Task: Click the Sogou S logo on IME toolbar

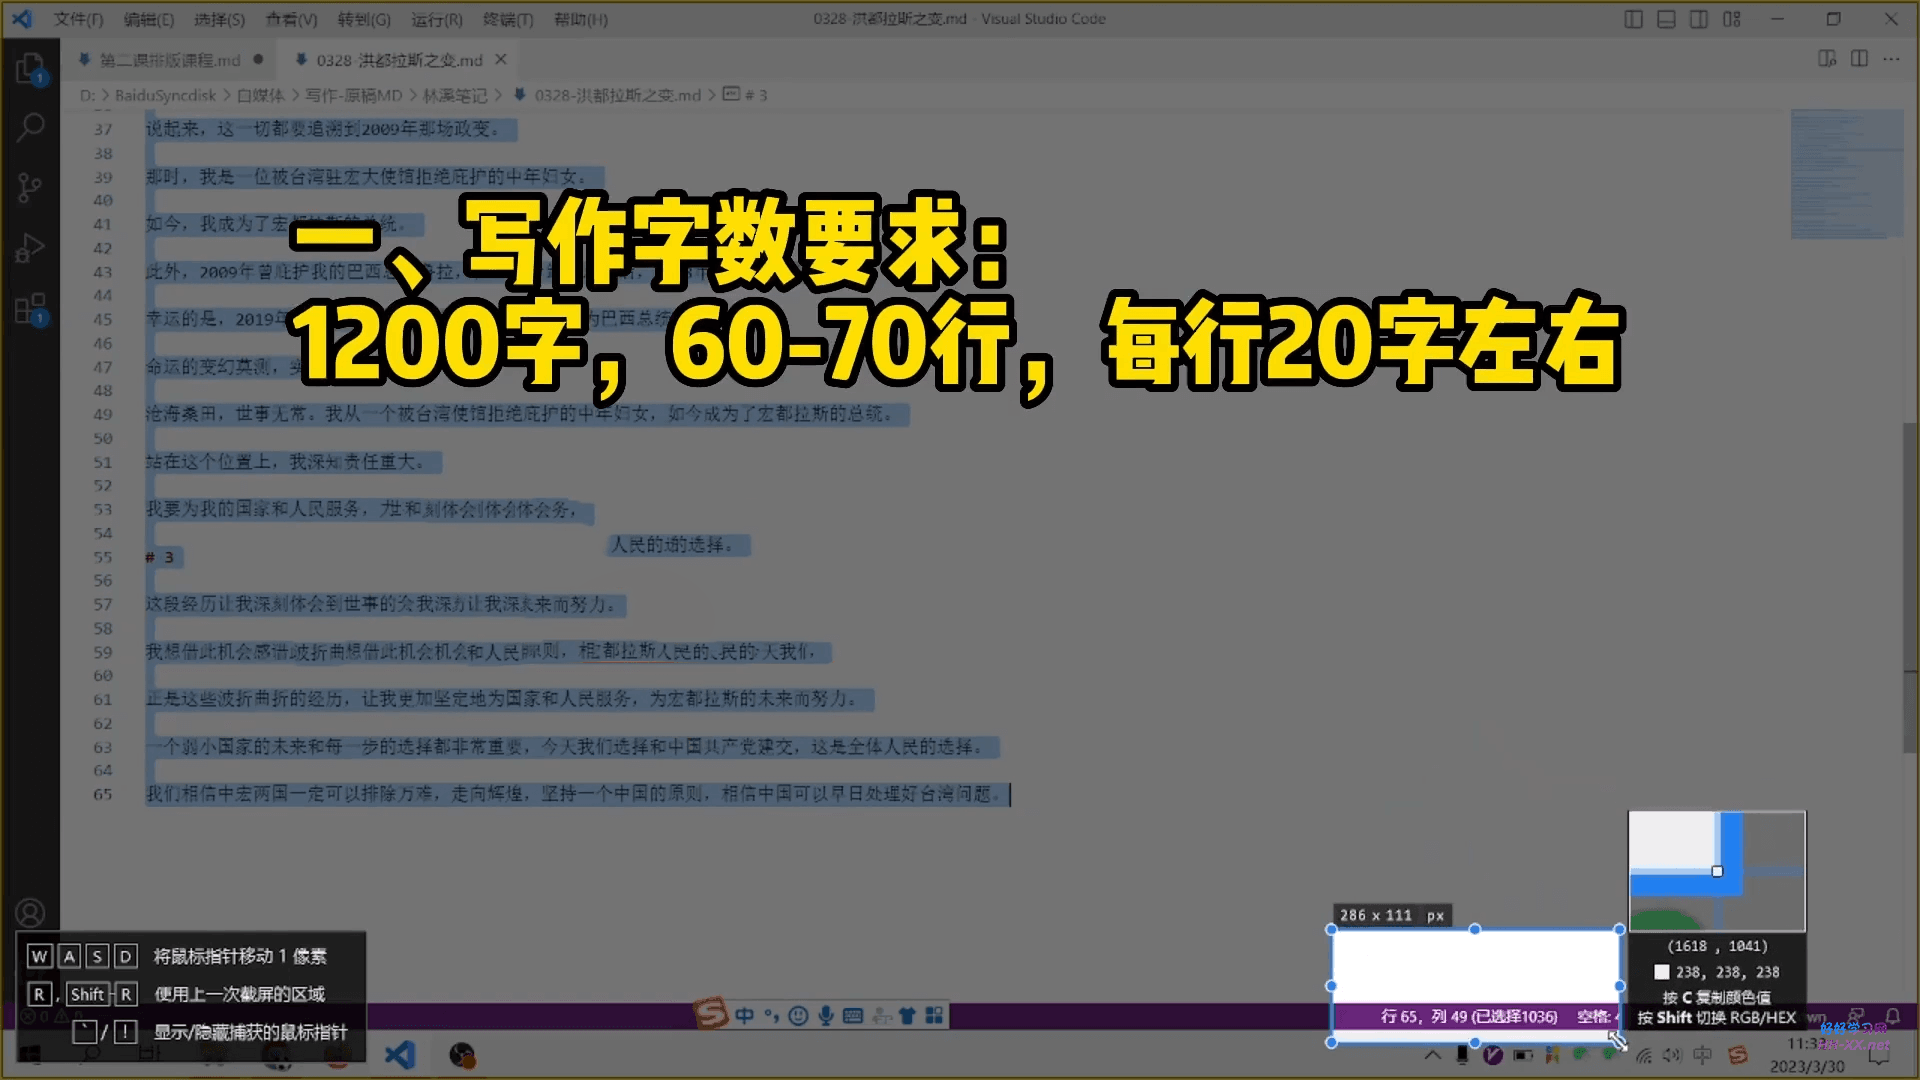Action: (x=711, y=1015)
